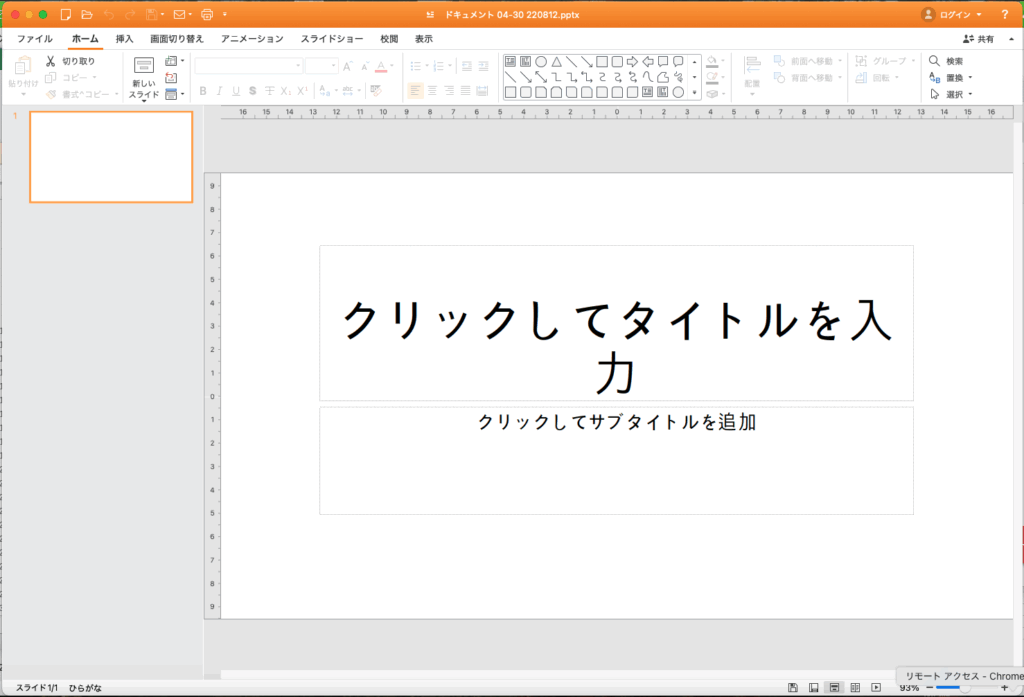
Task: Click the 共有 (Share) button
Action: 978,39
